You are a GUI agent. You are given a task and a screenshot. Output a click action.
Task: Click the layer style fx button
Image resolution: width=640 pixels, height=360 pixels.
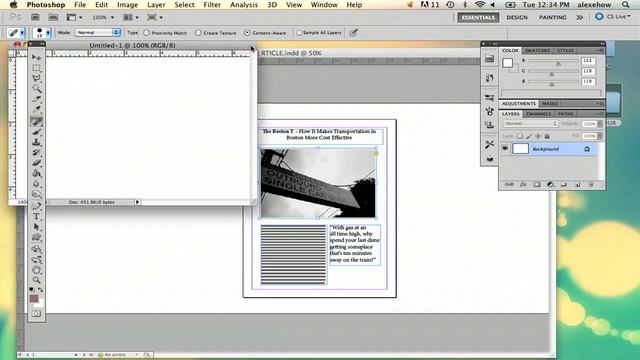(523, 184)
